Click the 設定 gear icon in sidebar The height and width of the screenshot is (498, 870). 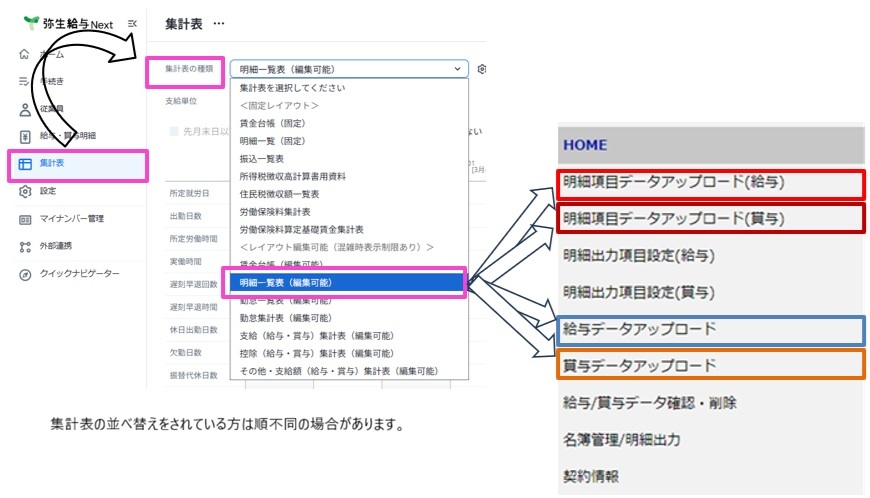point(25,191)
